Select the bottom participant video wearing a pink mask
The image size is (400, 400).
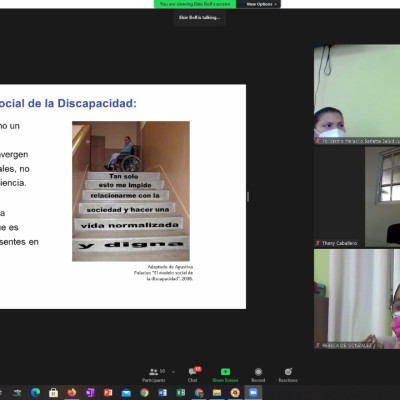click(x=357, y=299)
